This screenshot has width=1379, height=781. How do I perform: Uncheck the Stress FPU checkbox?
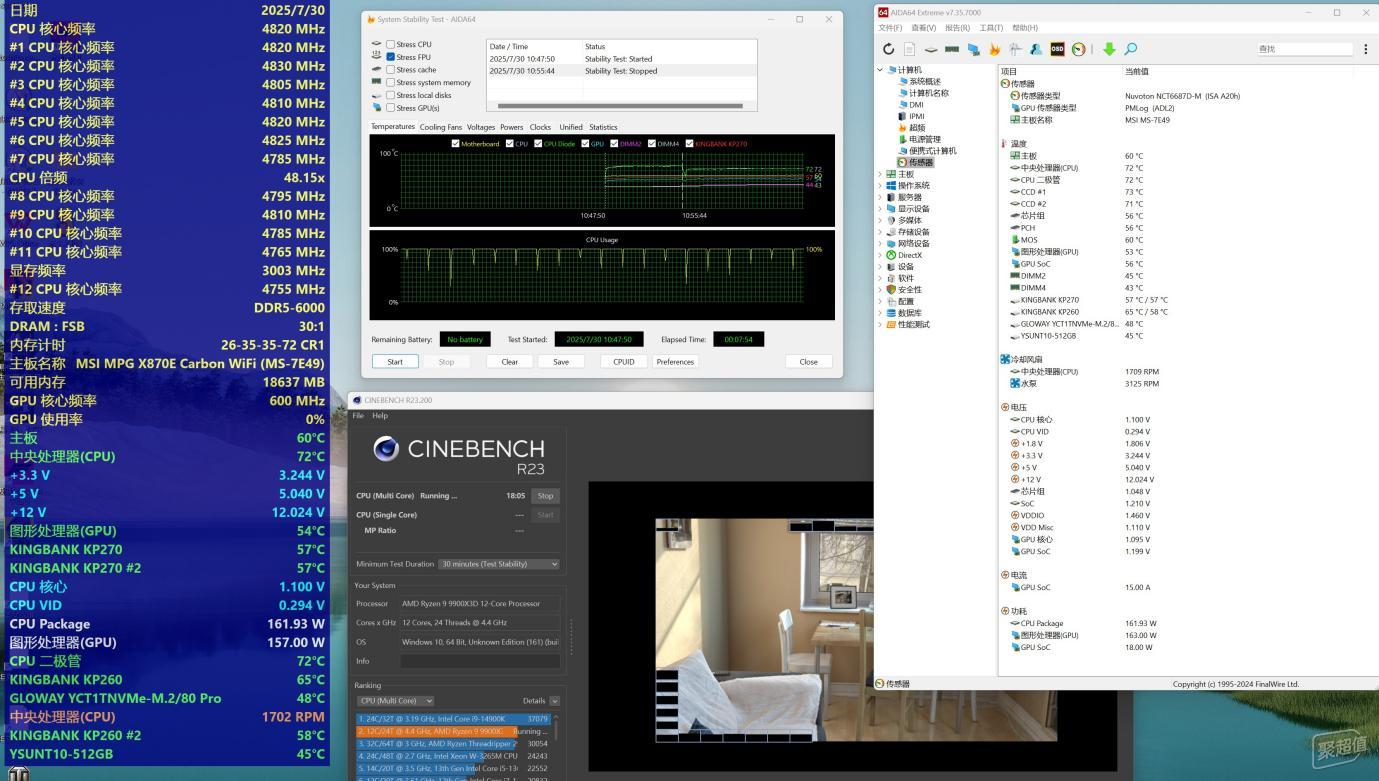(391, 57)
